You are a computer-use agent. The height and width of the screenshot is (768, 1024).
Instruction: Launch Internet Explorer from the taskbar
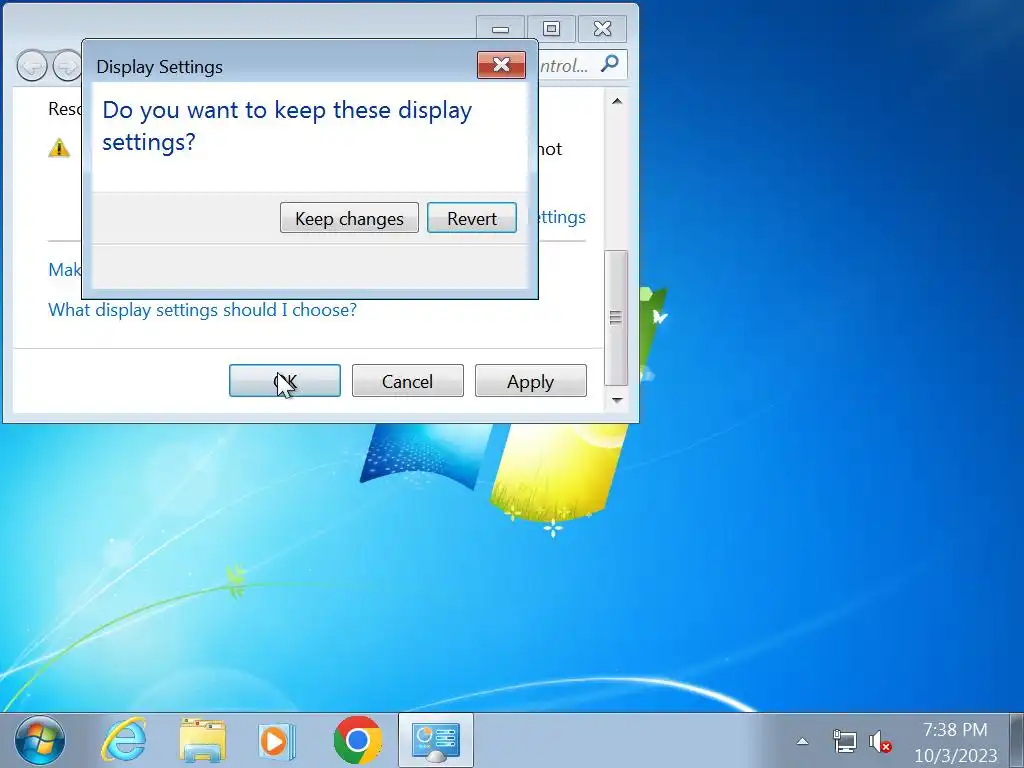[123, 741]
